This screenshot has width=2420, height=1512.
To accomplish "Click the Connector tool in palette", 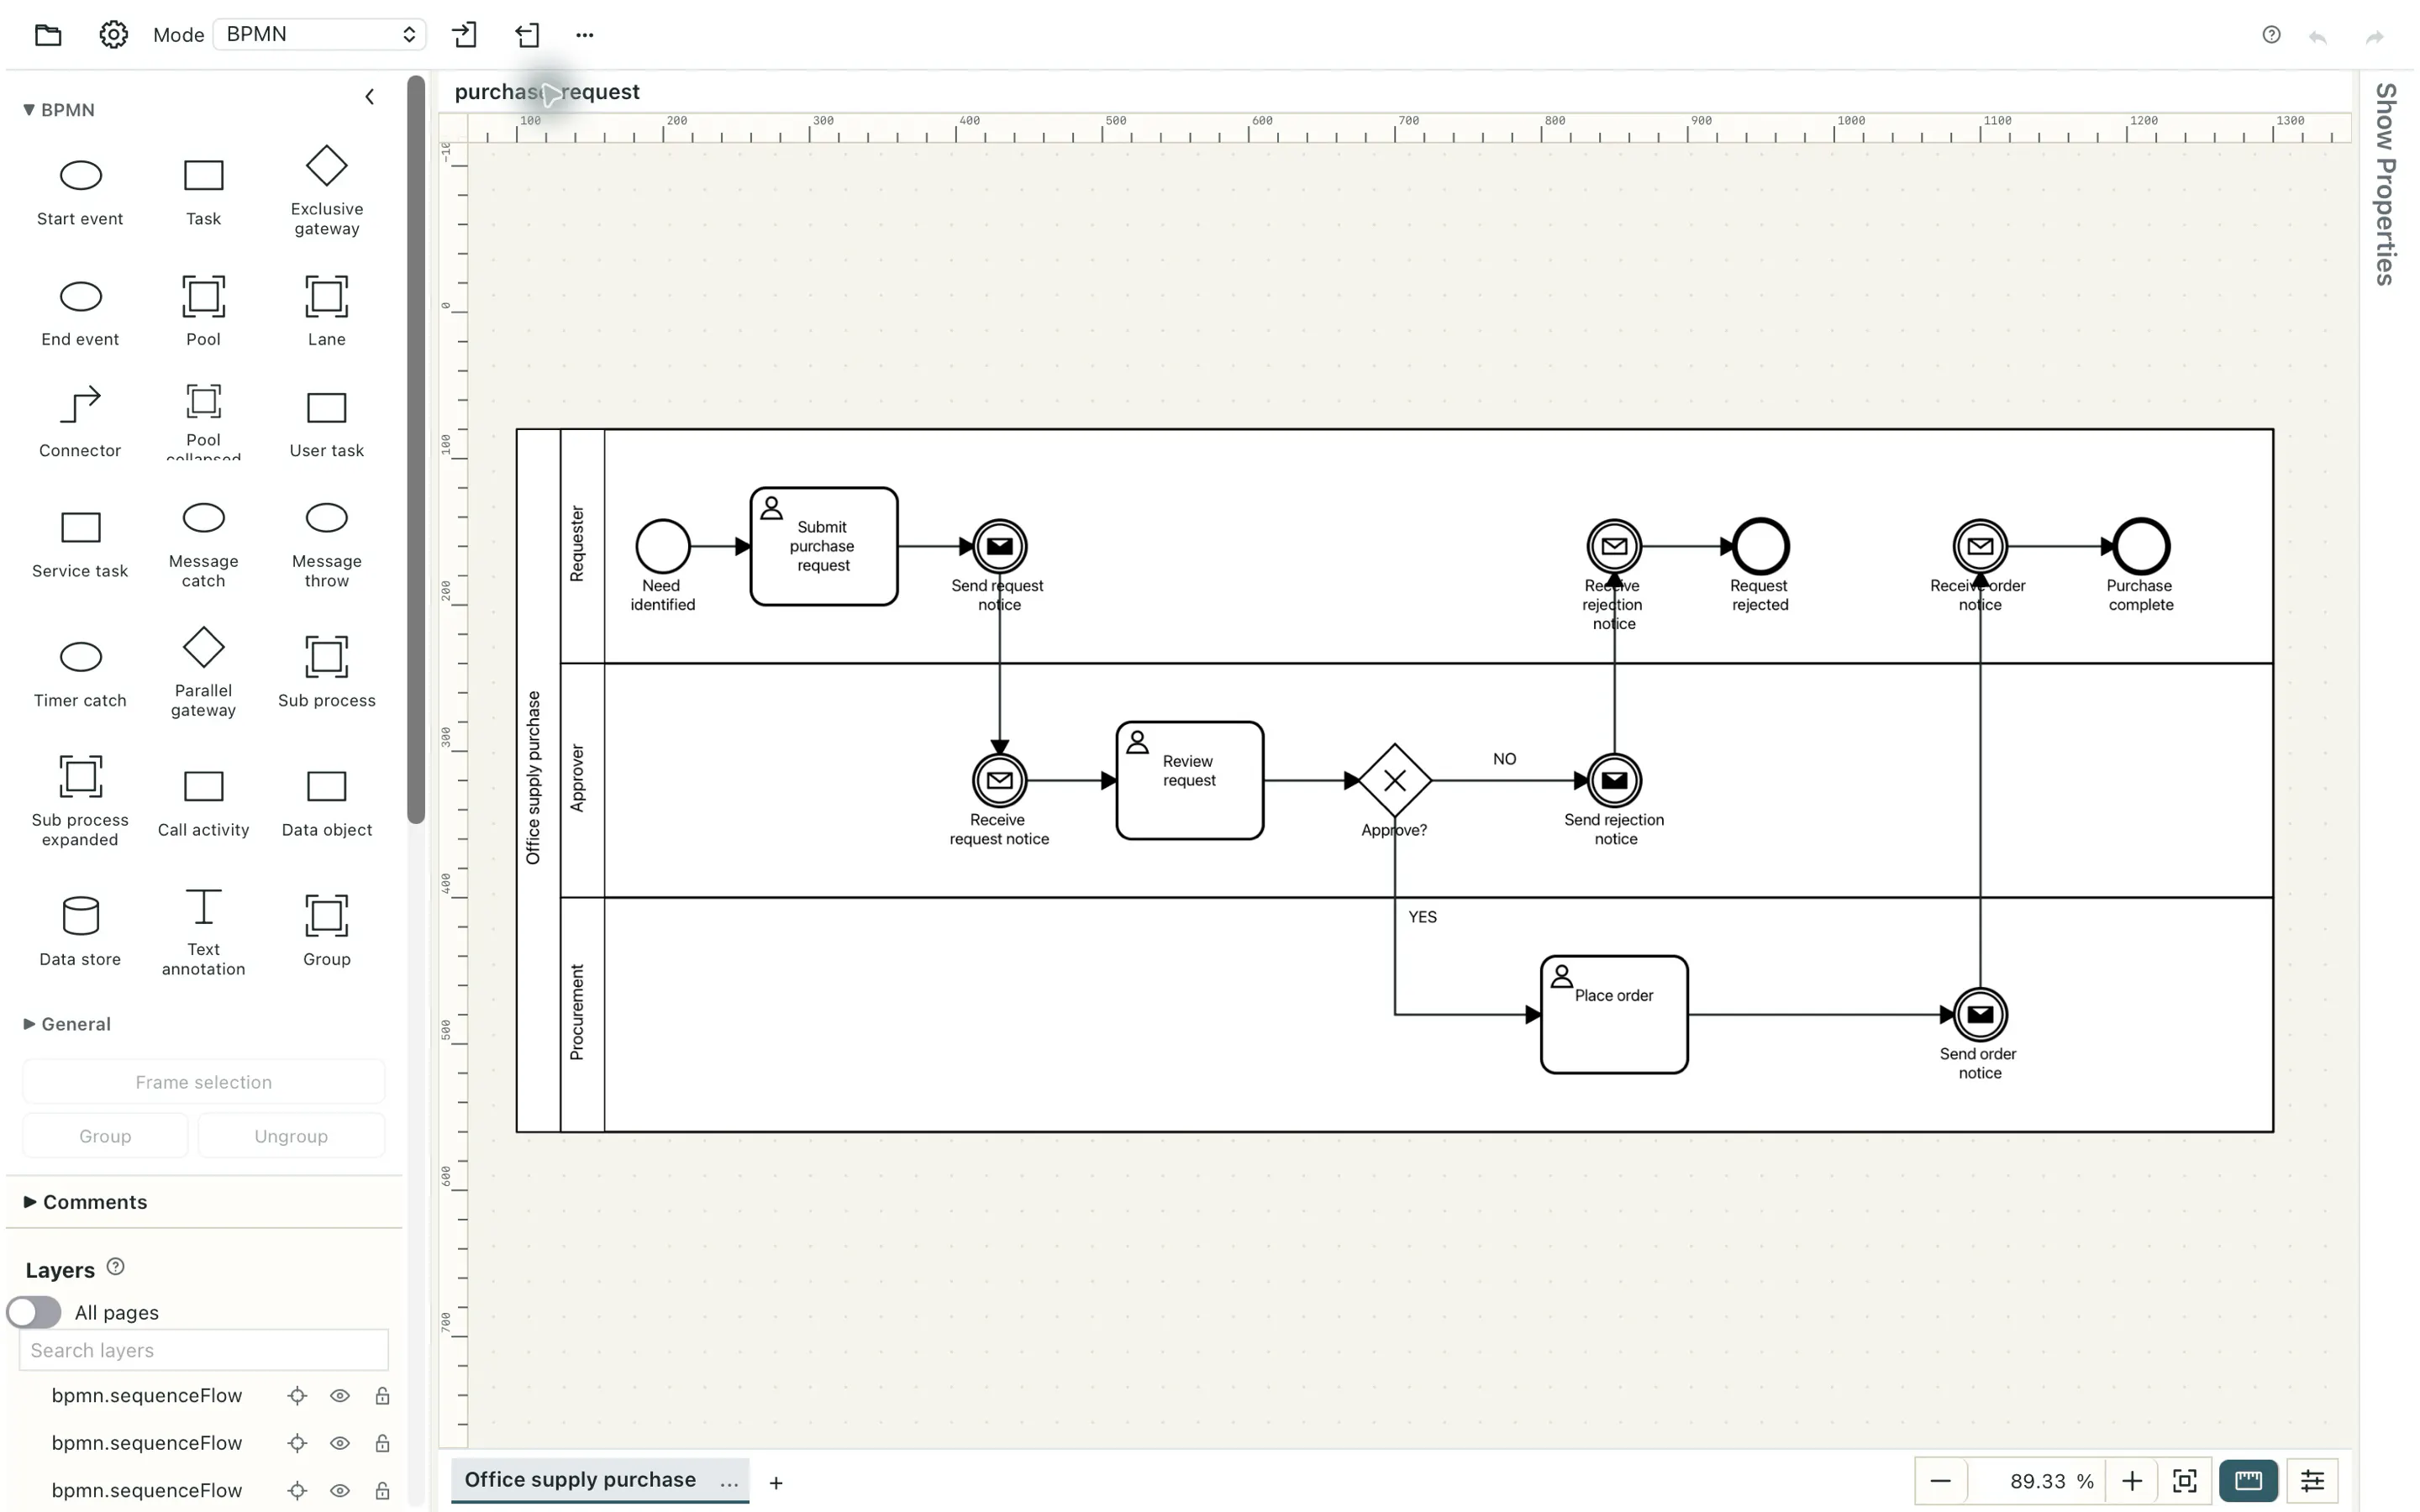I will (x=80, y=422).
